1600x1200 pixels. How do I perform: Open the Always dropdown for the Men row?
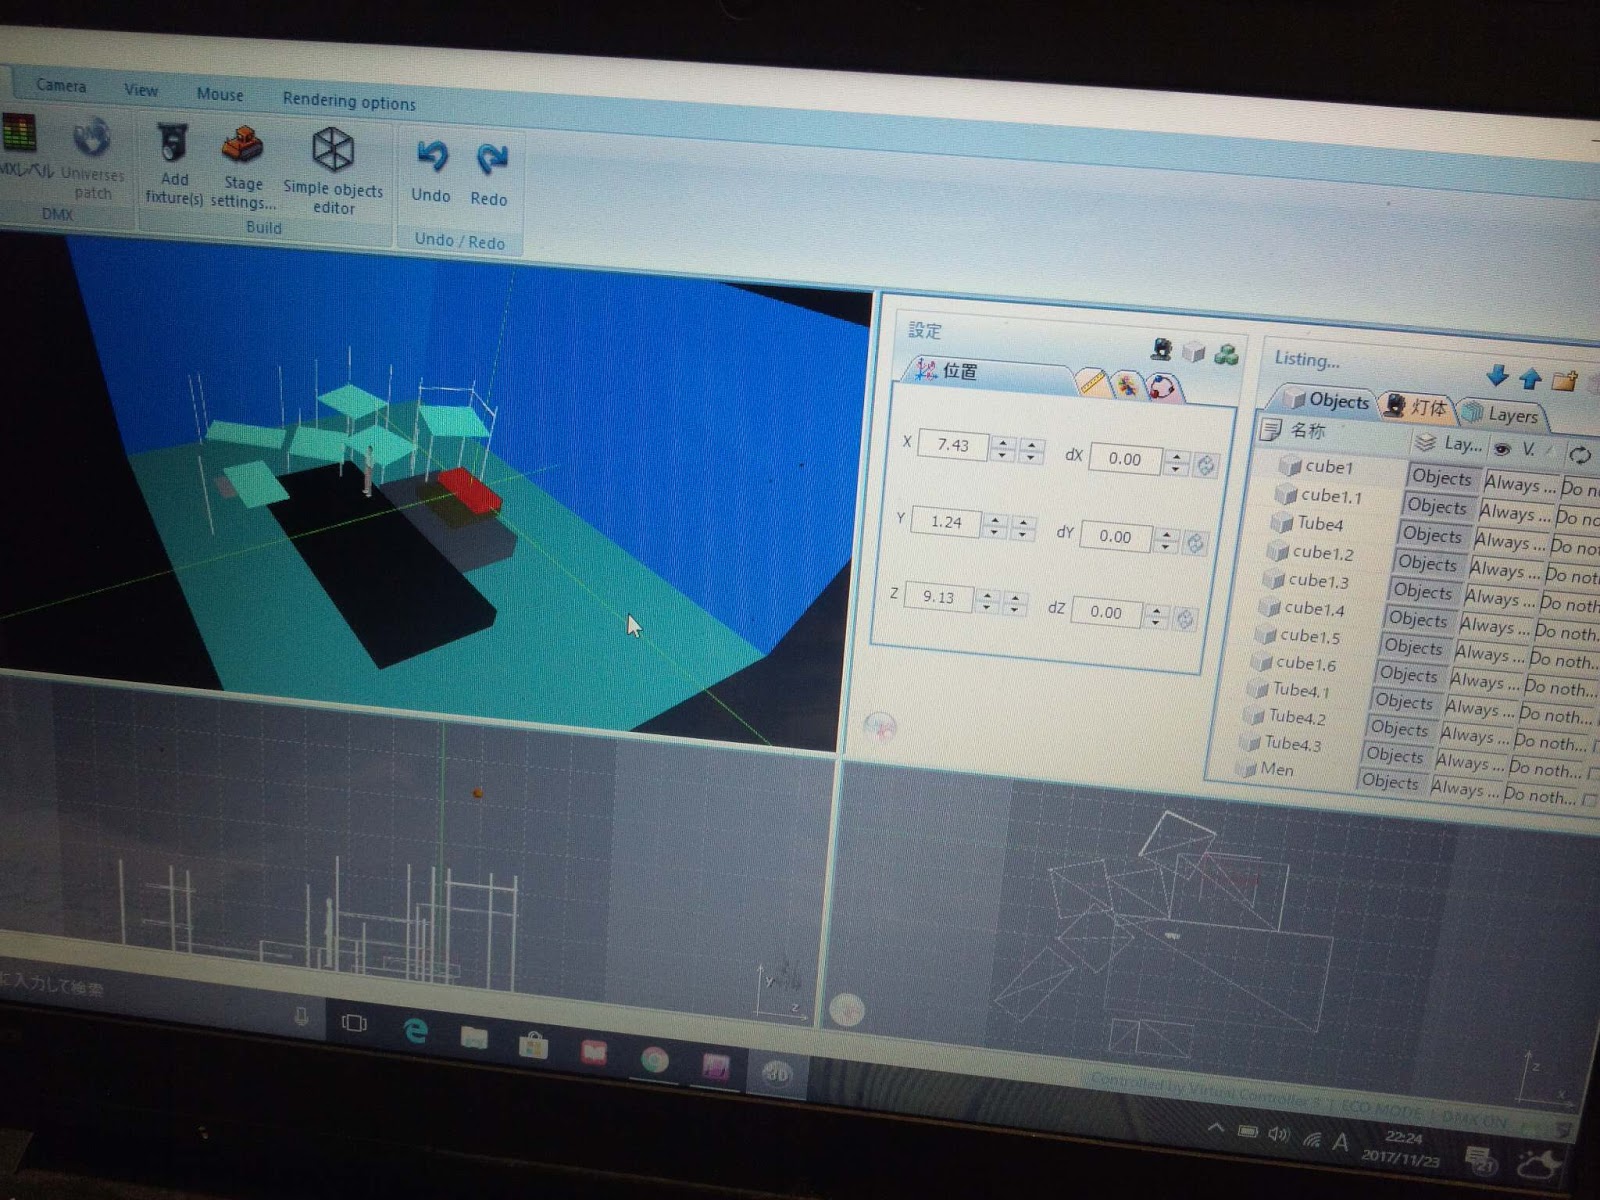(x=1465, y=788)
